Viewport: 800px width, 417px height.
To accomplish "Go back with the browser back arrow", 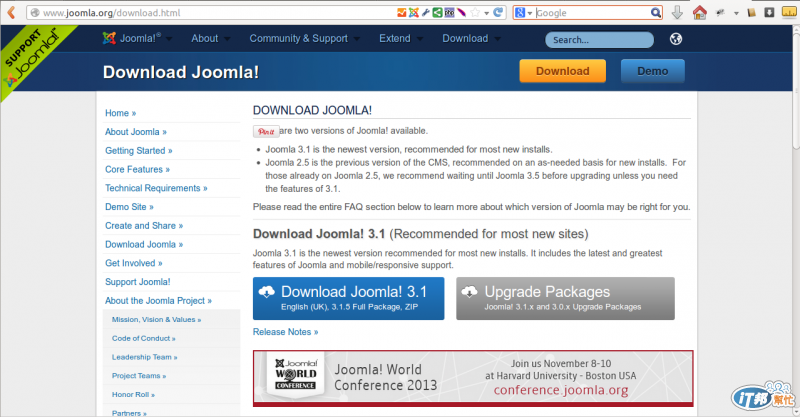I will (11, 12).
